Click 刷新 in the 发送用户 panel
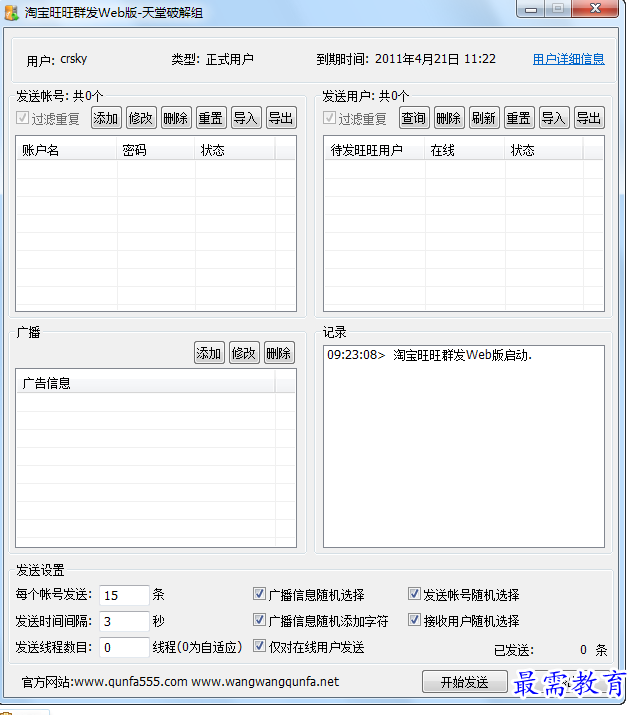This screenshot has width=635, height=715. coord(484,118)
